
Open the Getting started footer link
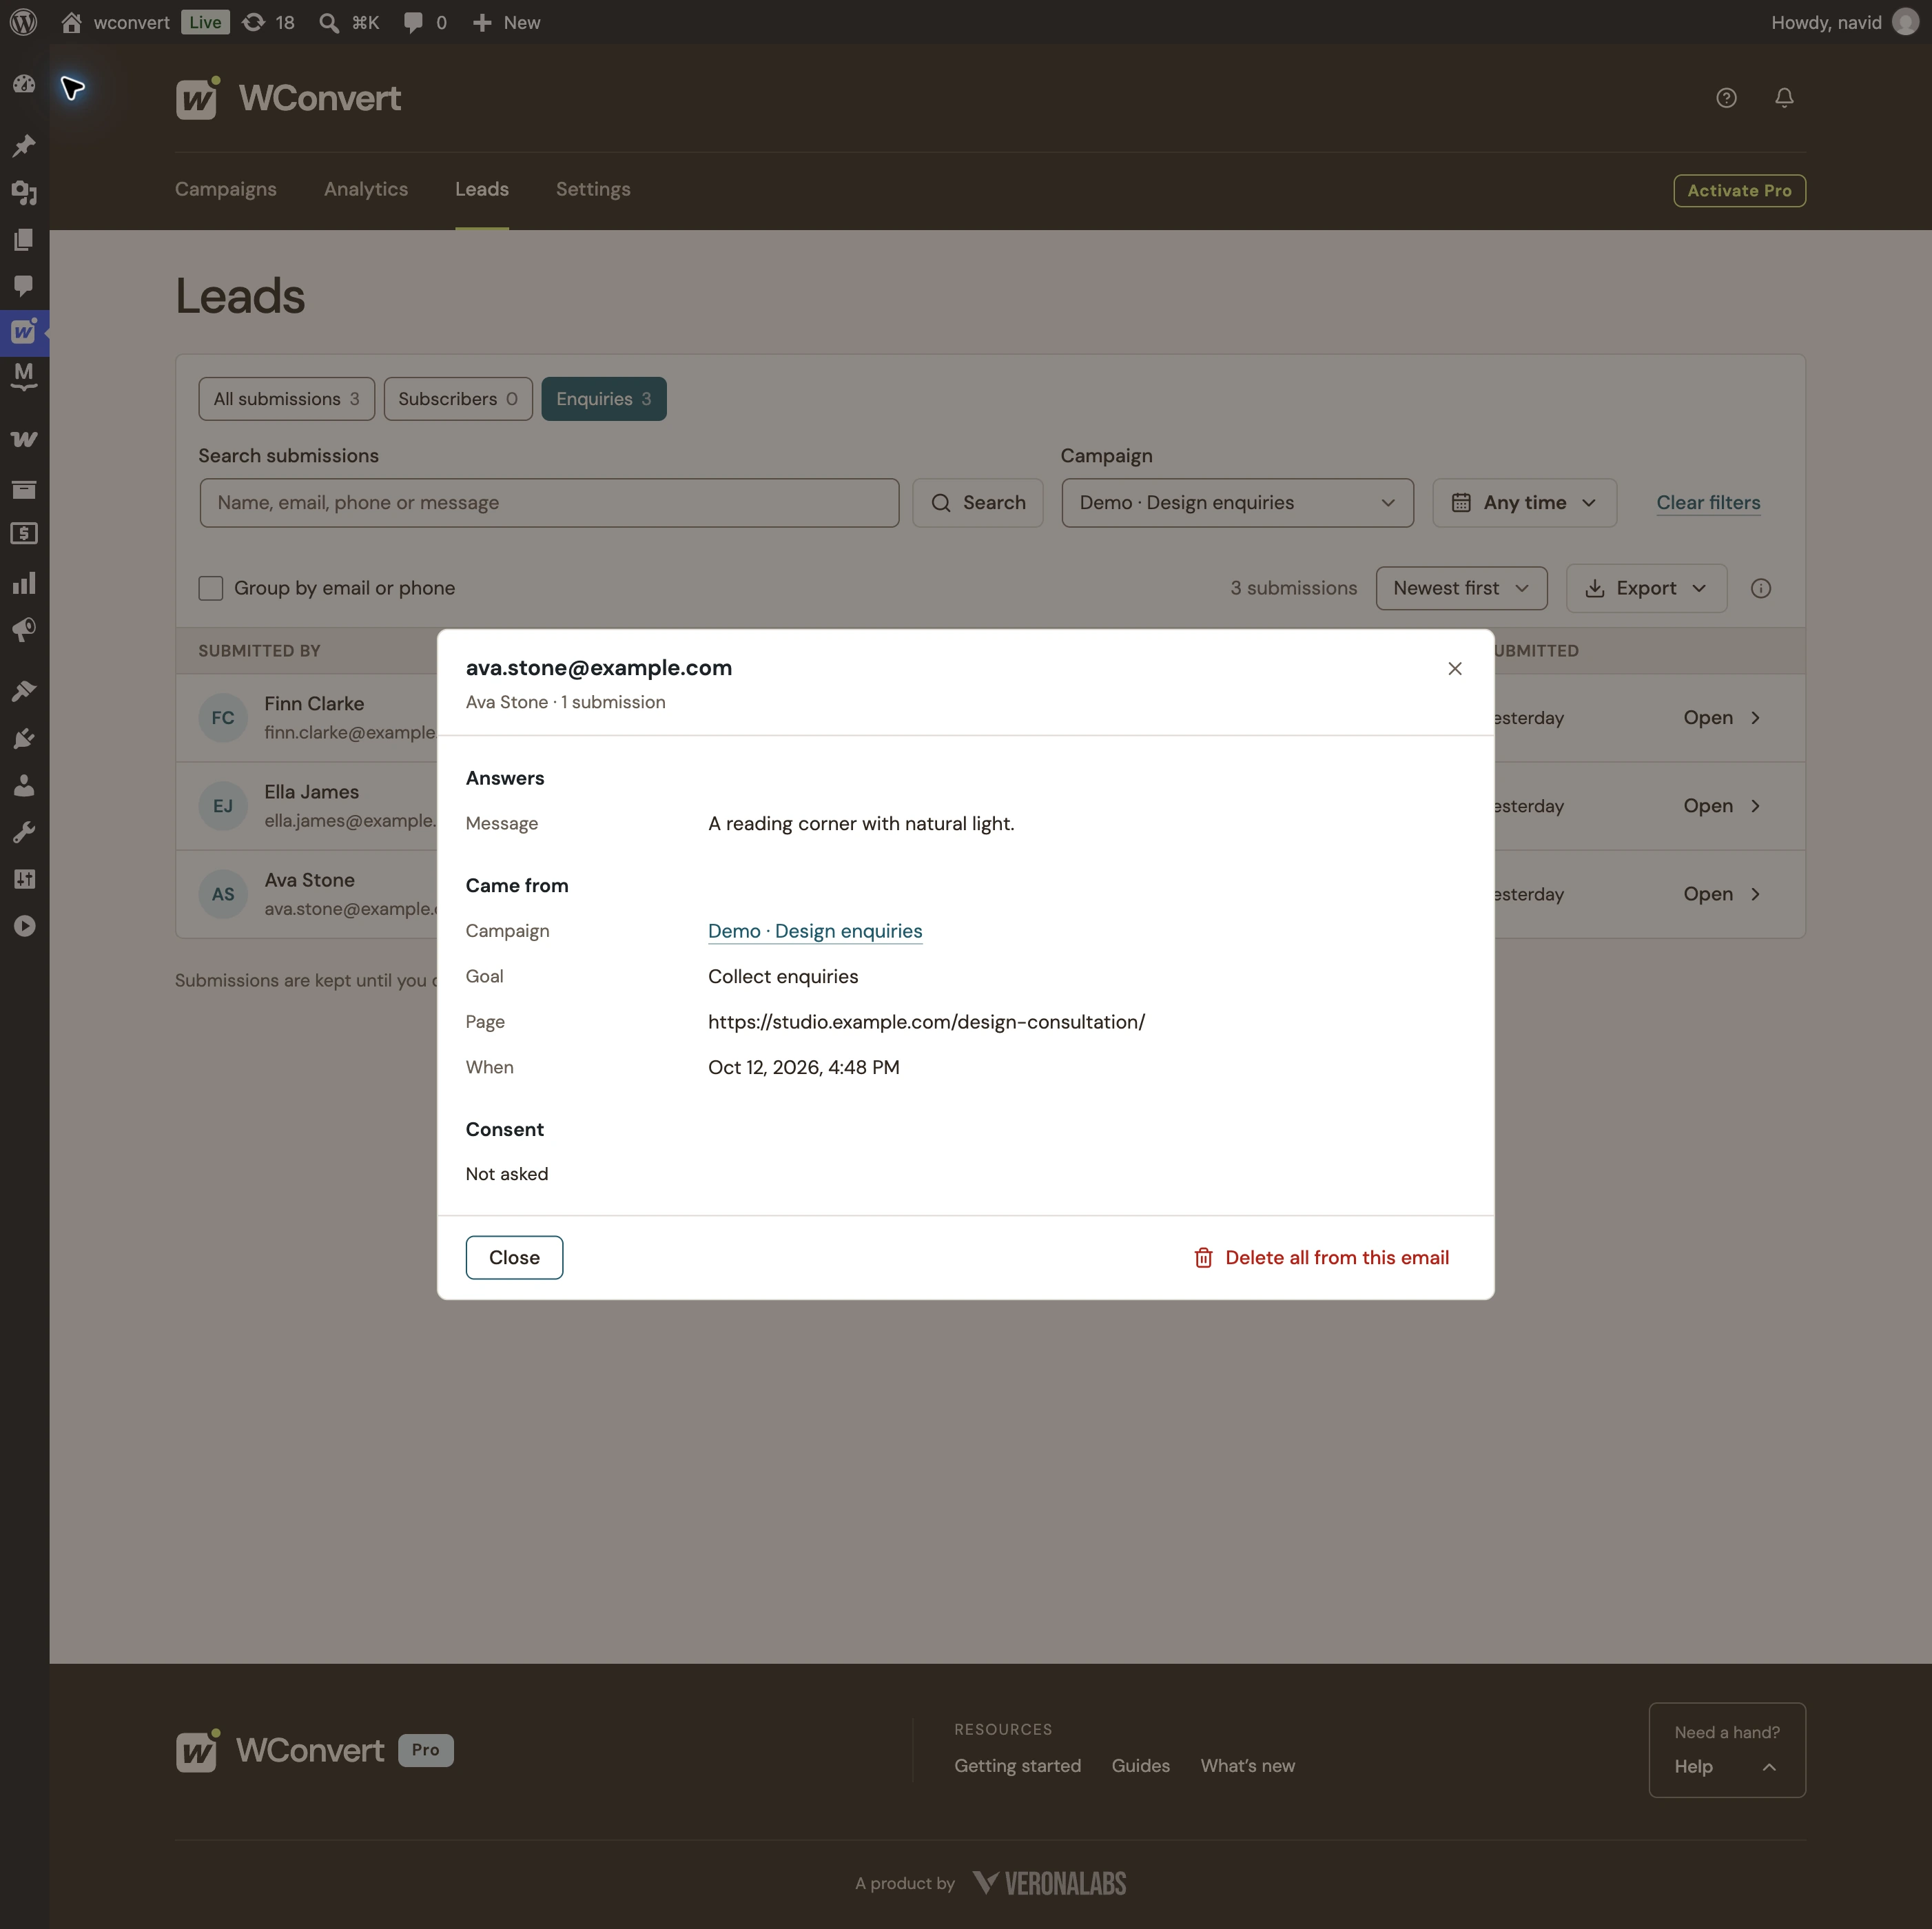coord(1017,1766)
